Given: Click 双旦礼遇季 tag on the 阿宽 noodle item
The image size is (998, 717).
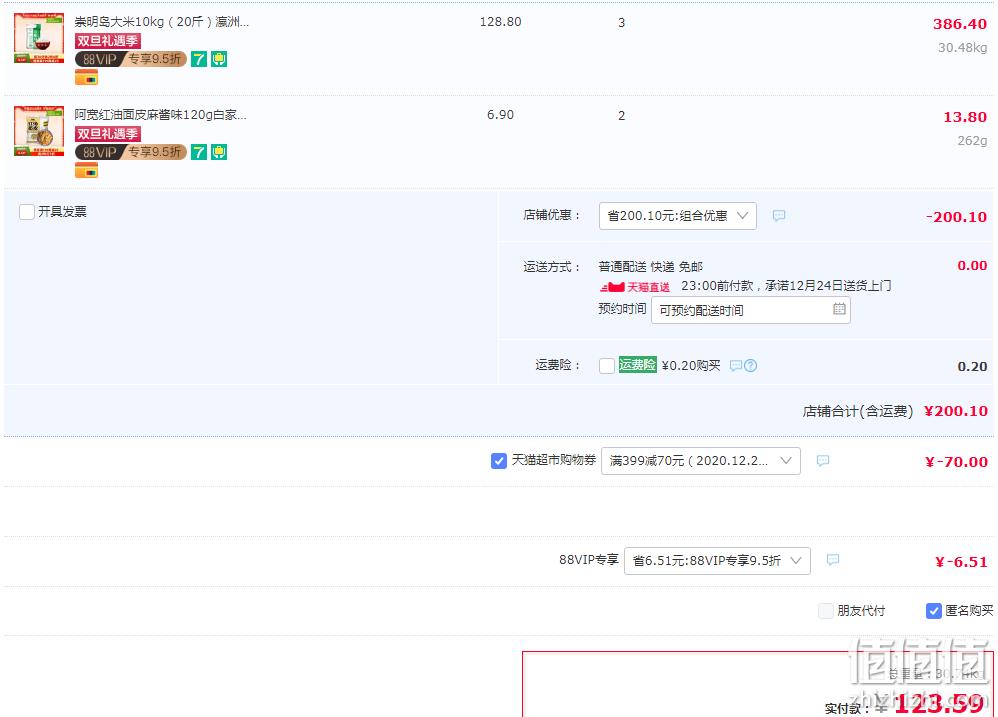Looking at the screenshot, I should tap(108, 134).
